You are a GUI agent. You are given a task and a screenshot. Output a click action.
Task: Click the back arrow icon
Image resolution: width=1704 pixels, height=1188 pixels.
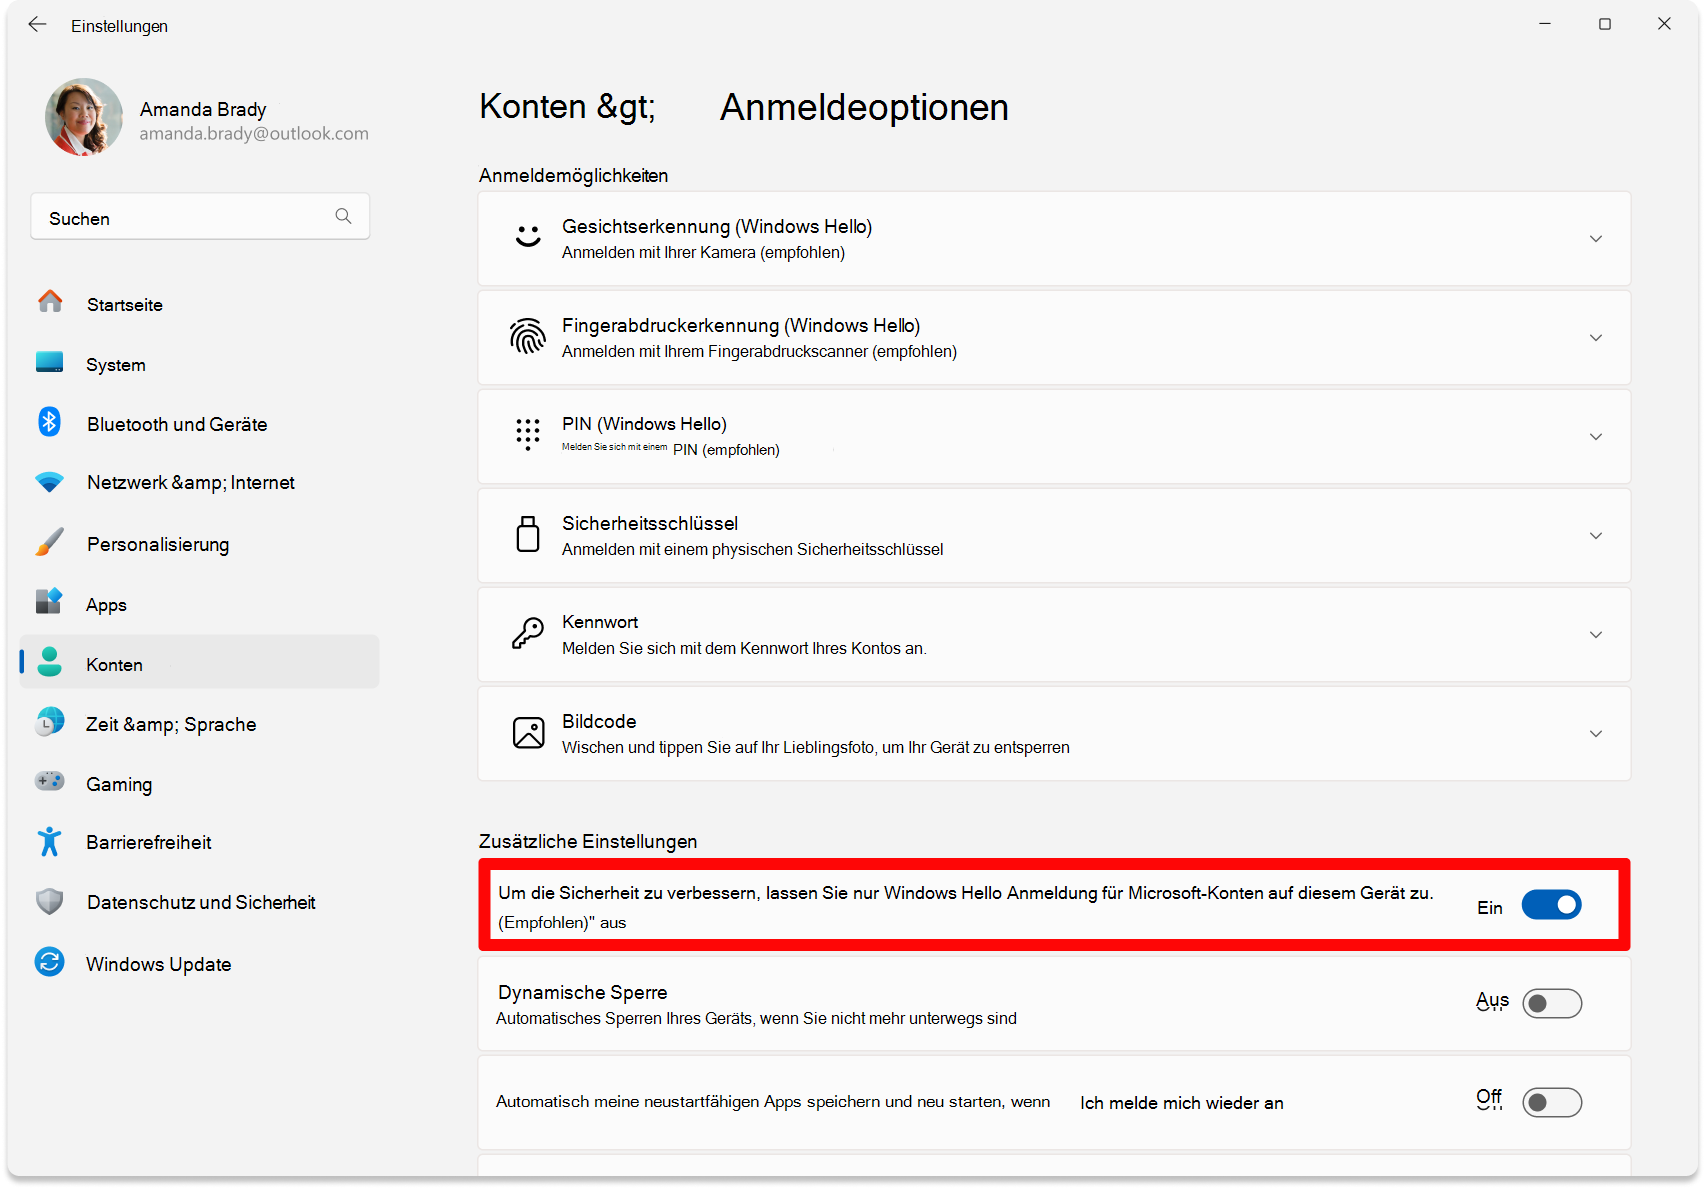pos(38,24)
